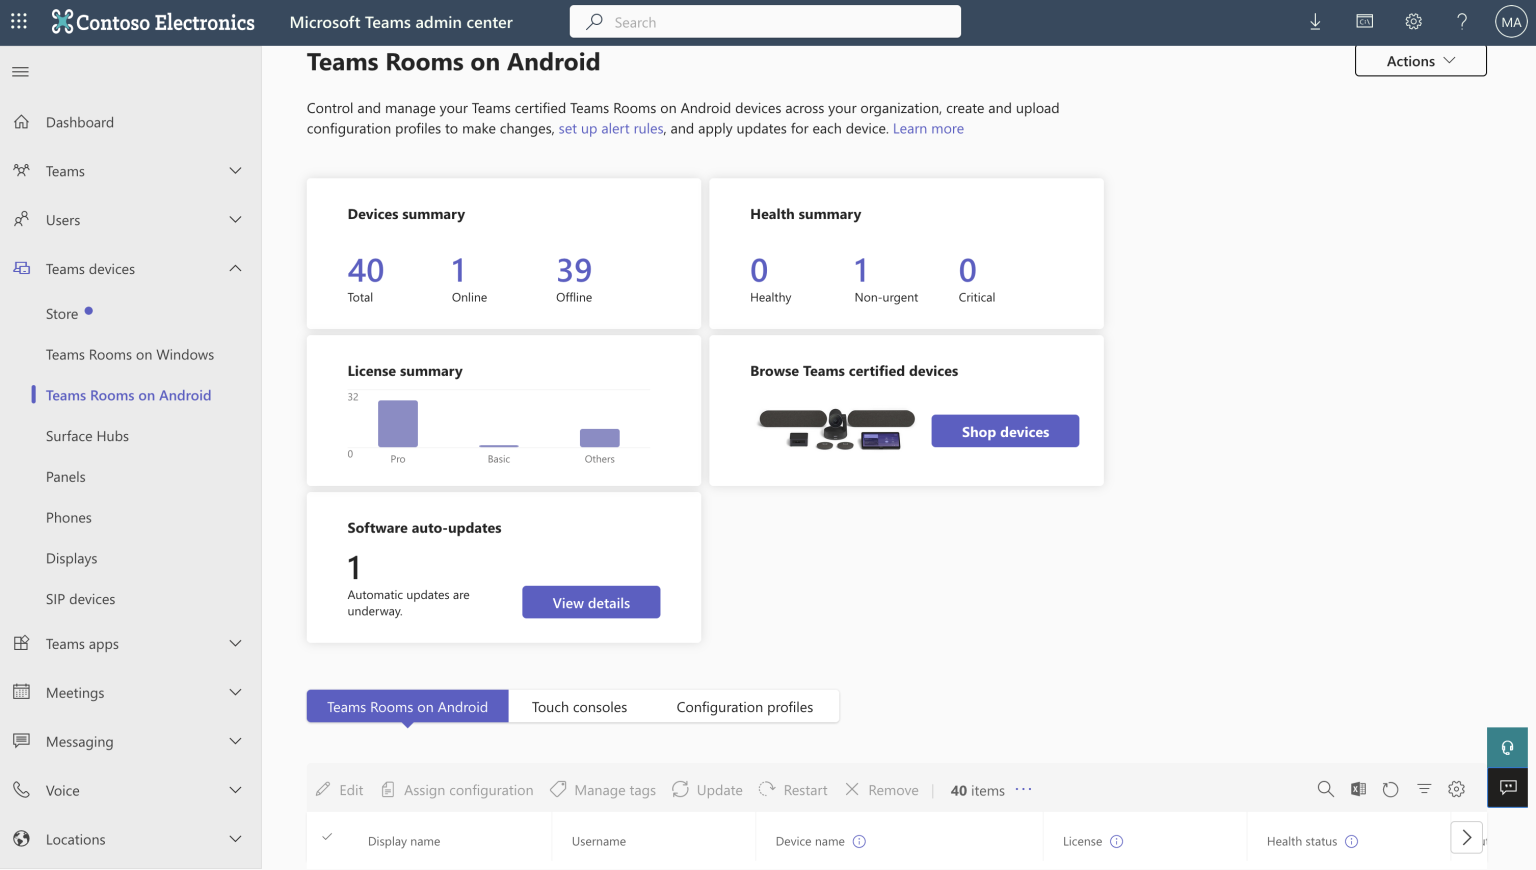The image size is (1536, 870).
Task: Open column settings with the gear icon
Action: point(1456,789)
